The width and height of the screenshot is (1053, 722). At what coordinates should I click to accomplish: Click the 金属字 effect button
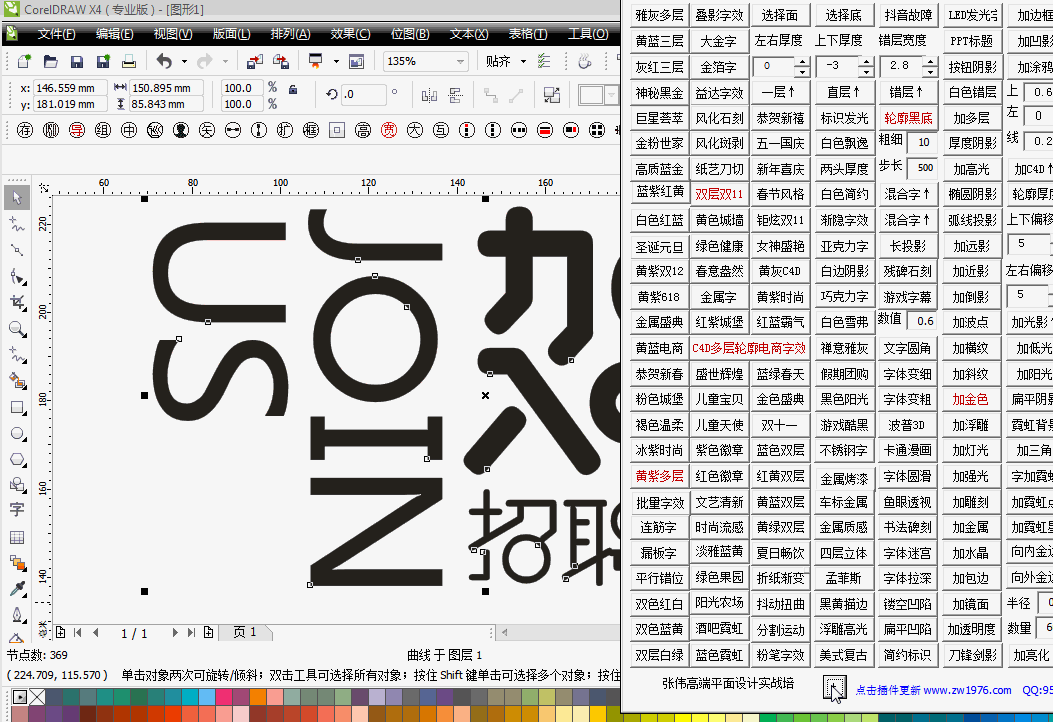pyautogui.click(x=718, y=297)
